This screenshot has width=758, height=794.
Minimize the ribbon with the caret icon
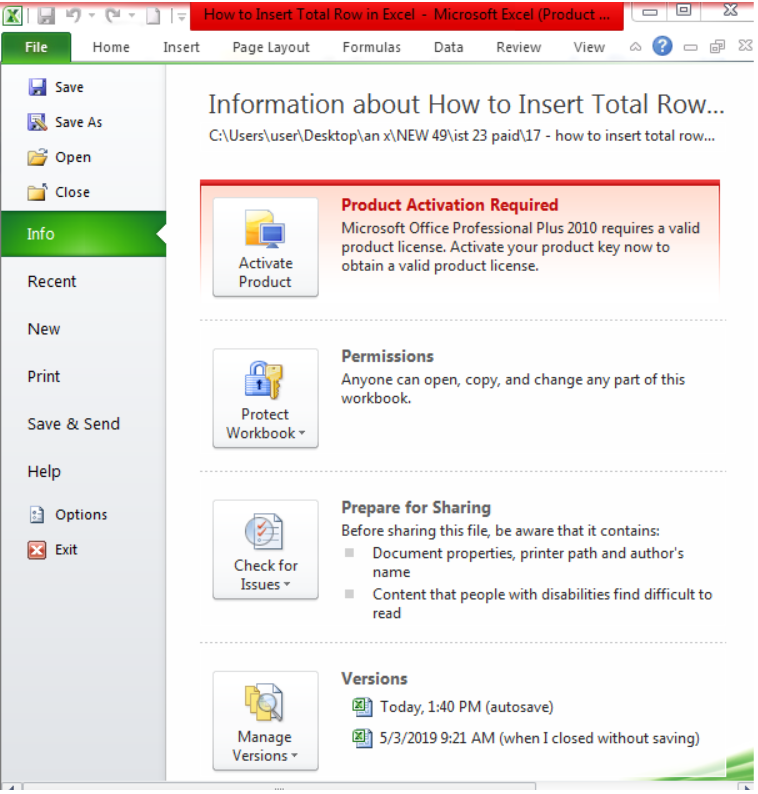click(635, 48)
